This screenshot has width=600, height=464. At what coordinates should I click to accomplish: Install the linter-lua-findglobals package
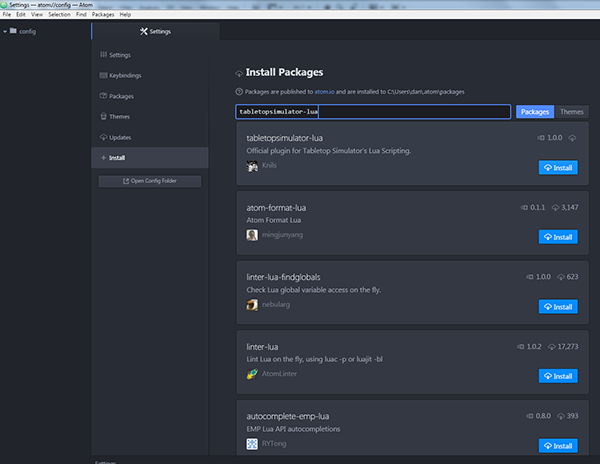click(x=558, y=306)
